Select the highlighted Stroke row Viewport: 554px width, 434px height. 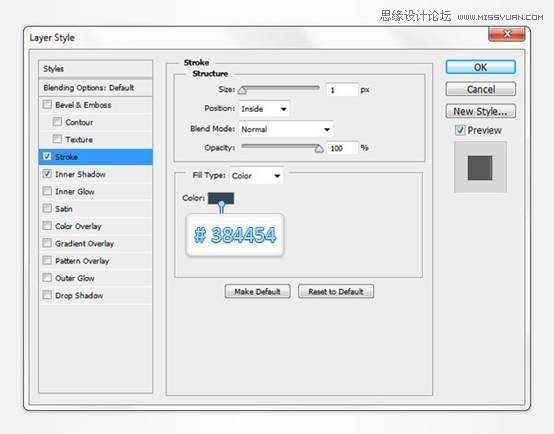[95, 157]
